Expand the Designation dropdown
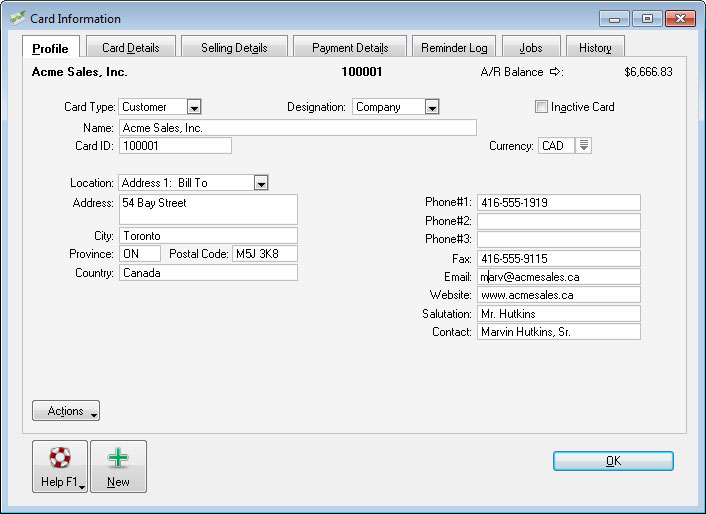Viewport: 706px width, 514px height. pos(432,107)
